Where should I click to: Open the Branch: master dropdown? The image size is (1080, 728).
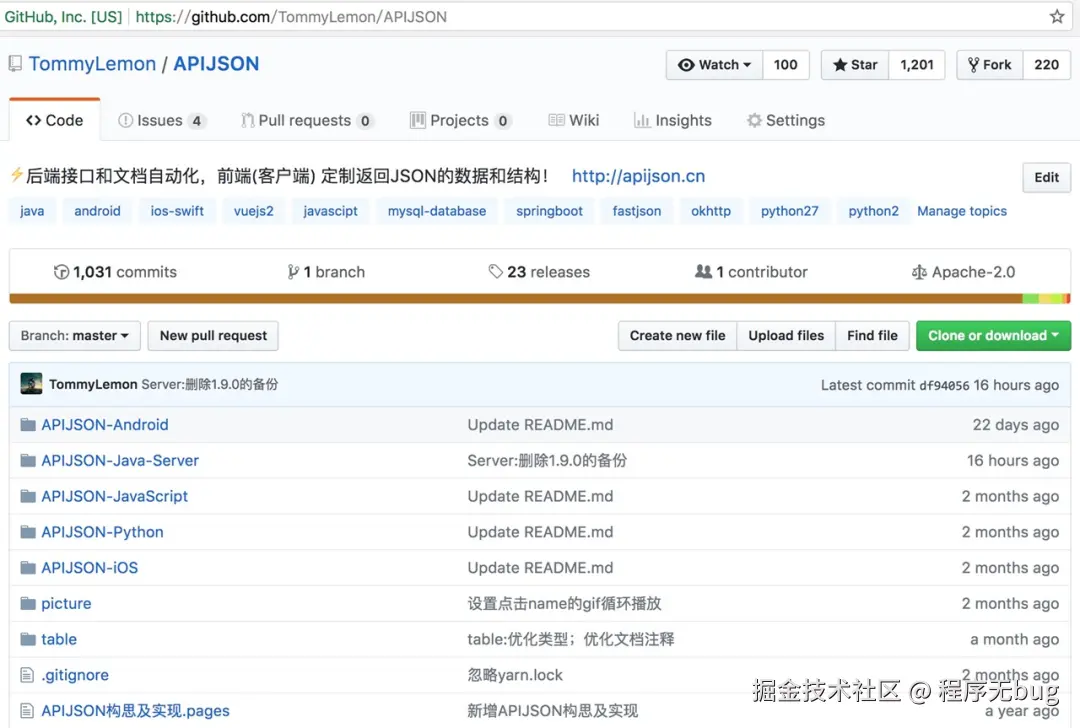click(74, 335)
